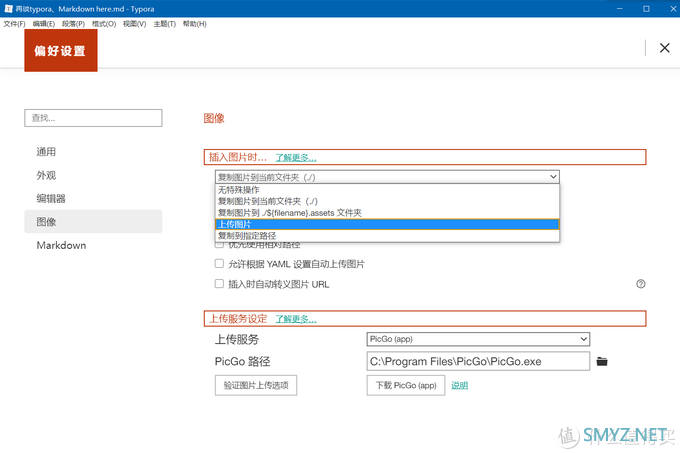Open the 主题(T) menu
The width and height of the screenshot is (680, 454).
click(x=165, y=24)
